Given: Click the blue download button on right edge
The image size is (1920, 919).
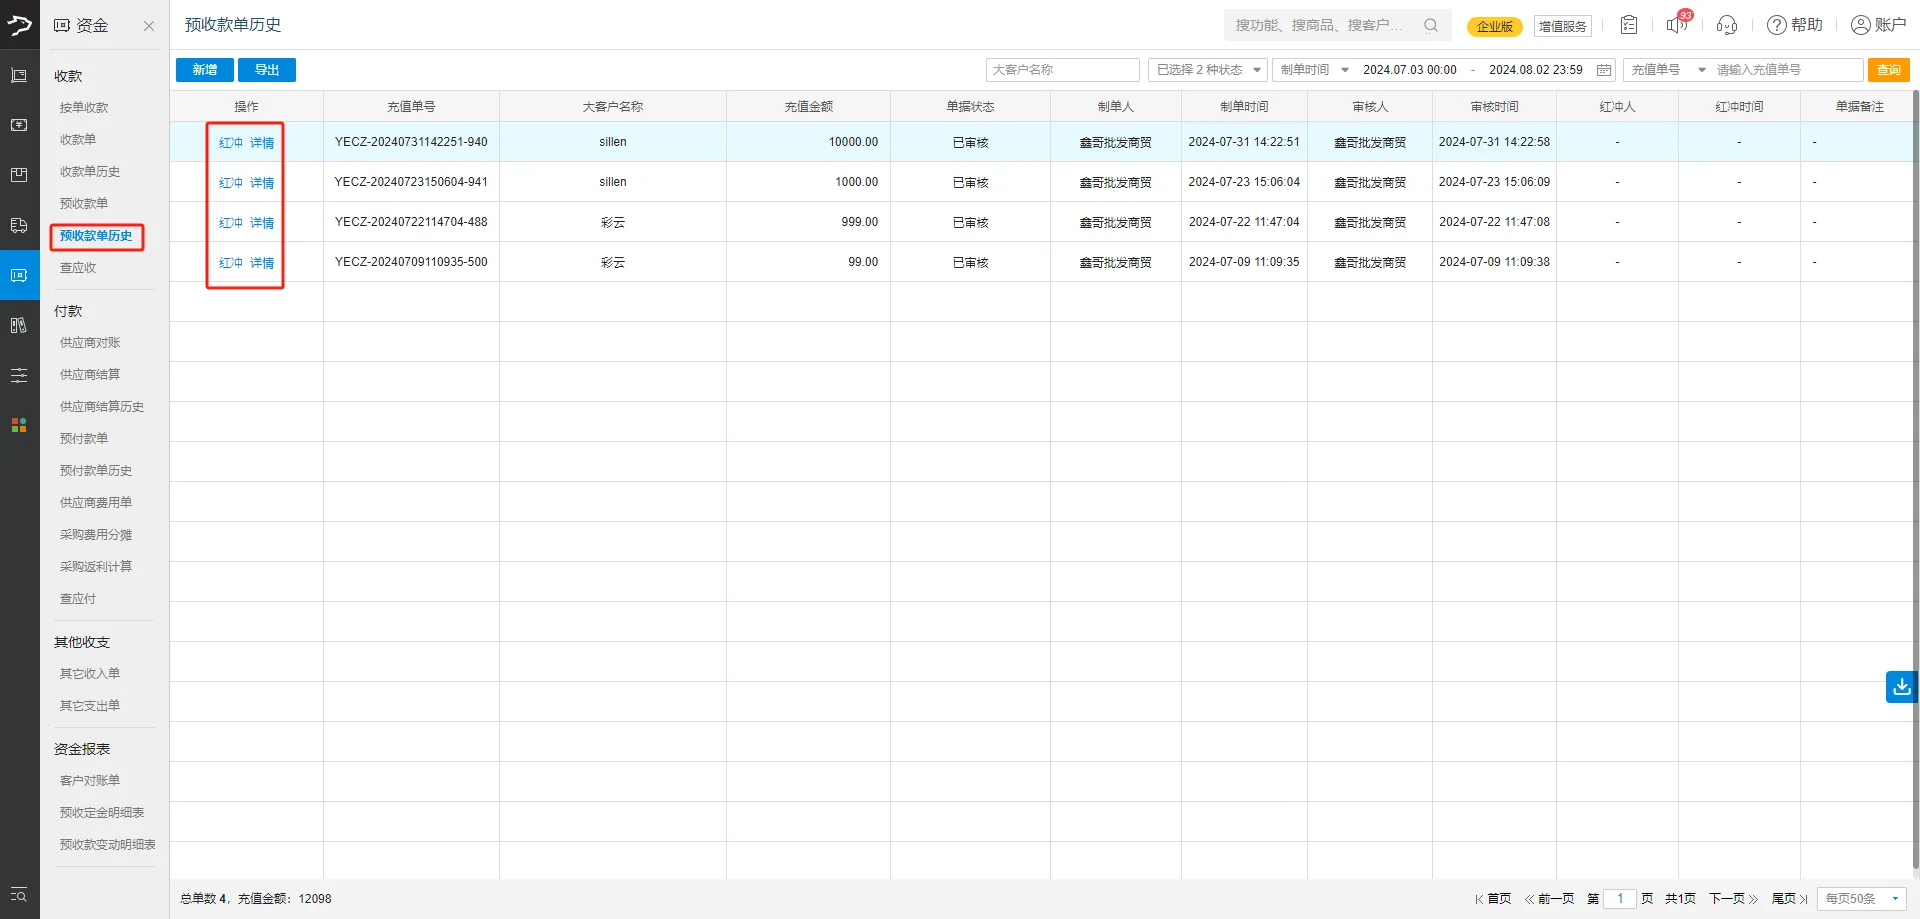Looking at the screenshot, I should point(1901,687).
